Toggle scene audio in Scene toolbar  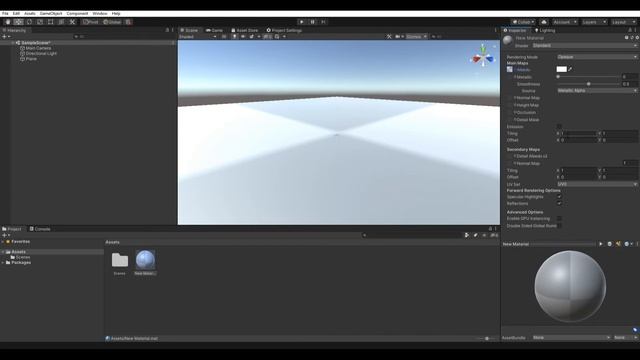(243, 37)
